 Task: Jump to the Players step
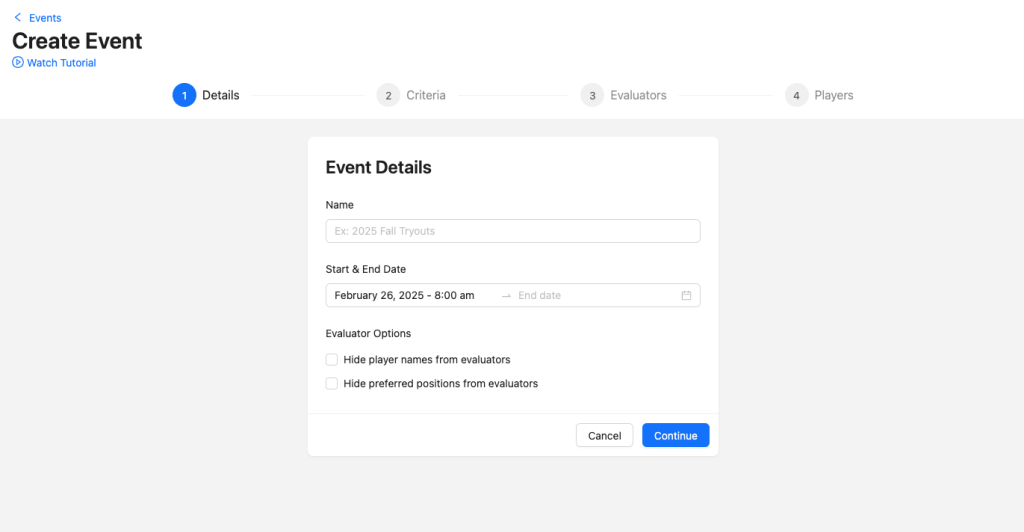click(x=834, y=96)
